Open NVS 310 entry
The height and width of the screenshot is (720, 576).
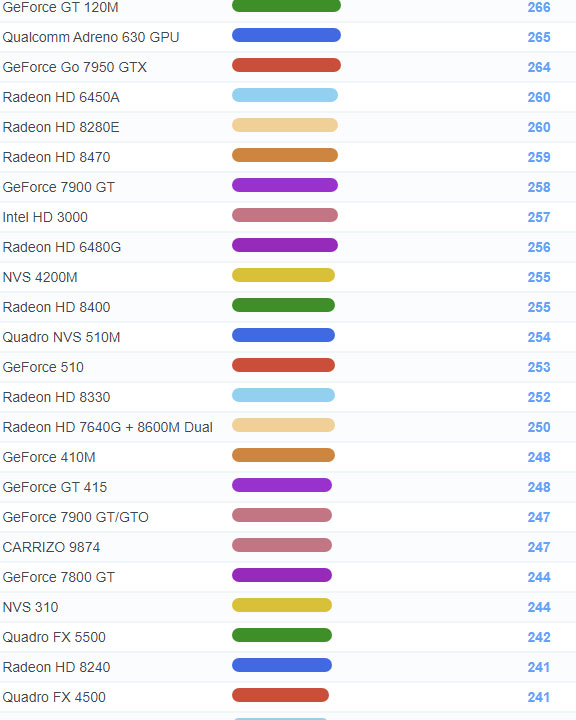click(30, 607)
